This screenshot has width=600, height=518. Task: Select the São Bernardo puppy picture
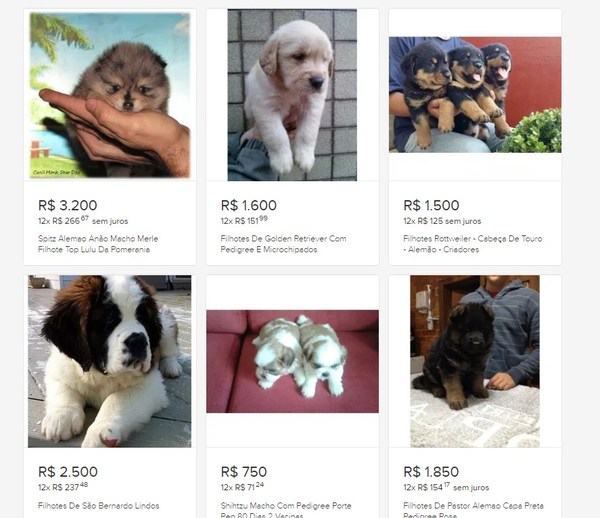110,361
